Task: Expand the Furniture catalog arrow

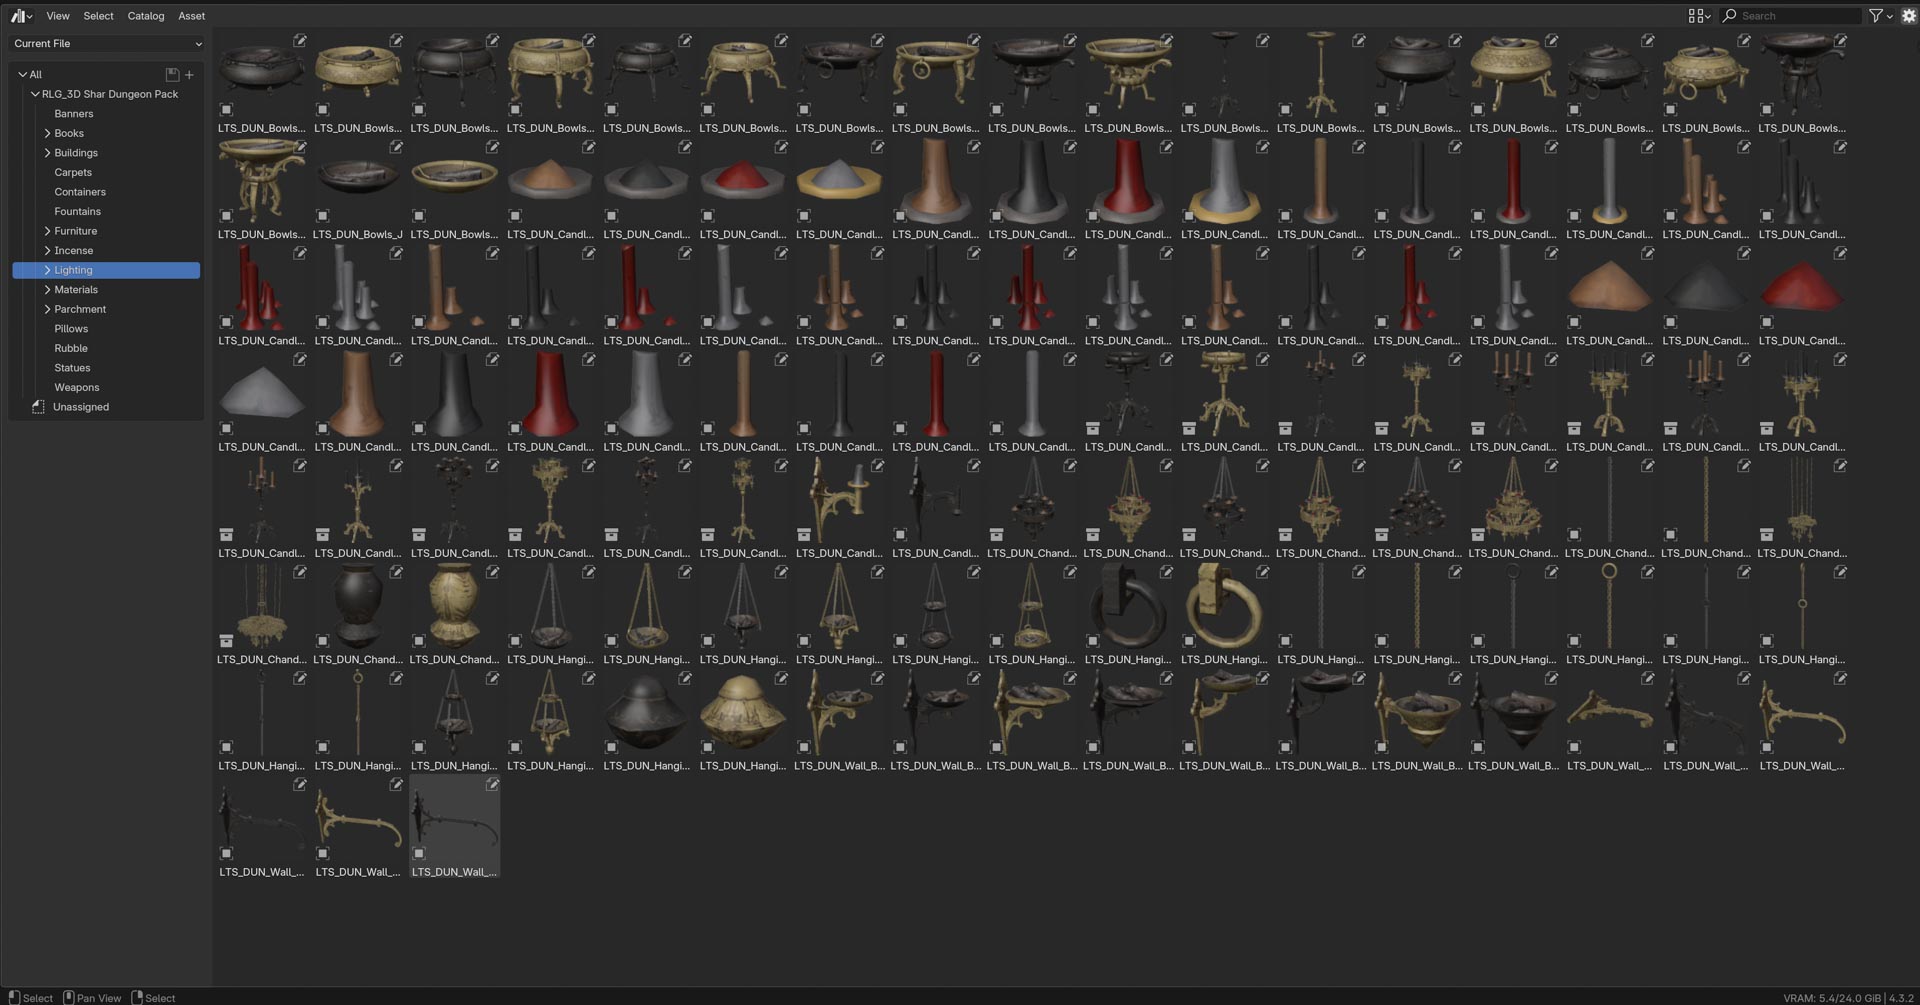Action: point(47,231)
